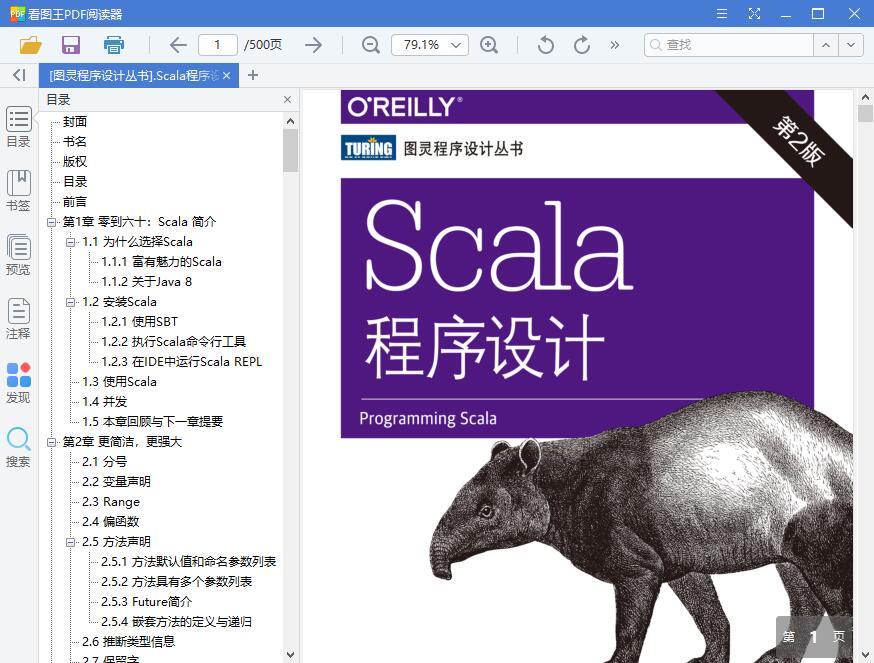
Task: Open the 注释 annotations panel
Action: tap(18, 319)
